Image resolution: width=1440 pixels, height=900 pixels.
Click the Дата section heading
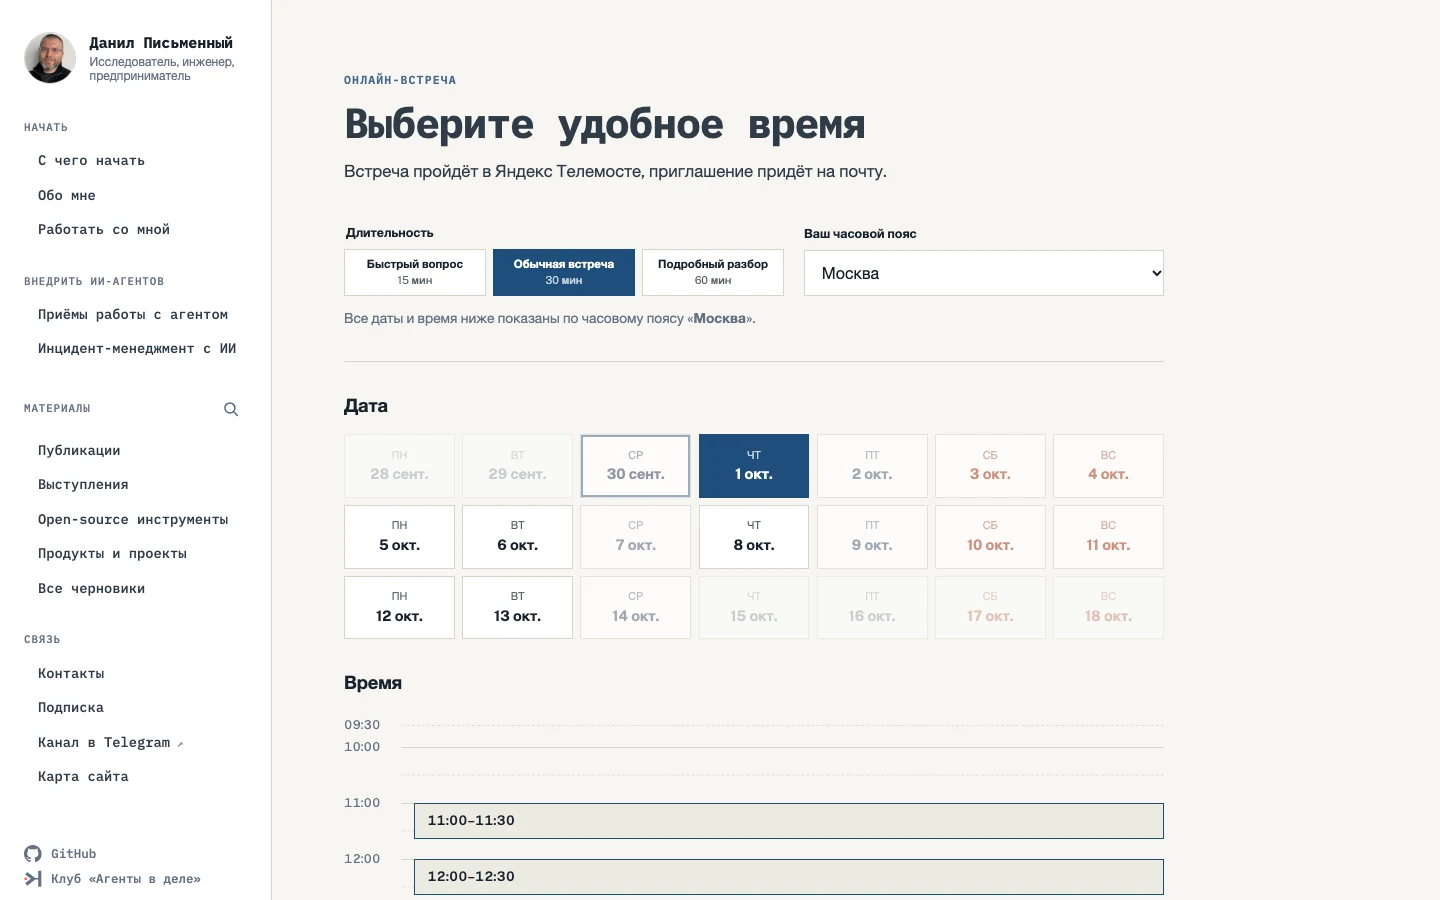366,406
